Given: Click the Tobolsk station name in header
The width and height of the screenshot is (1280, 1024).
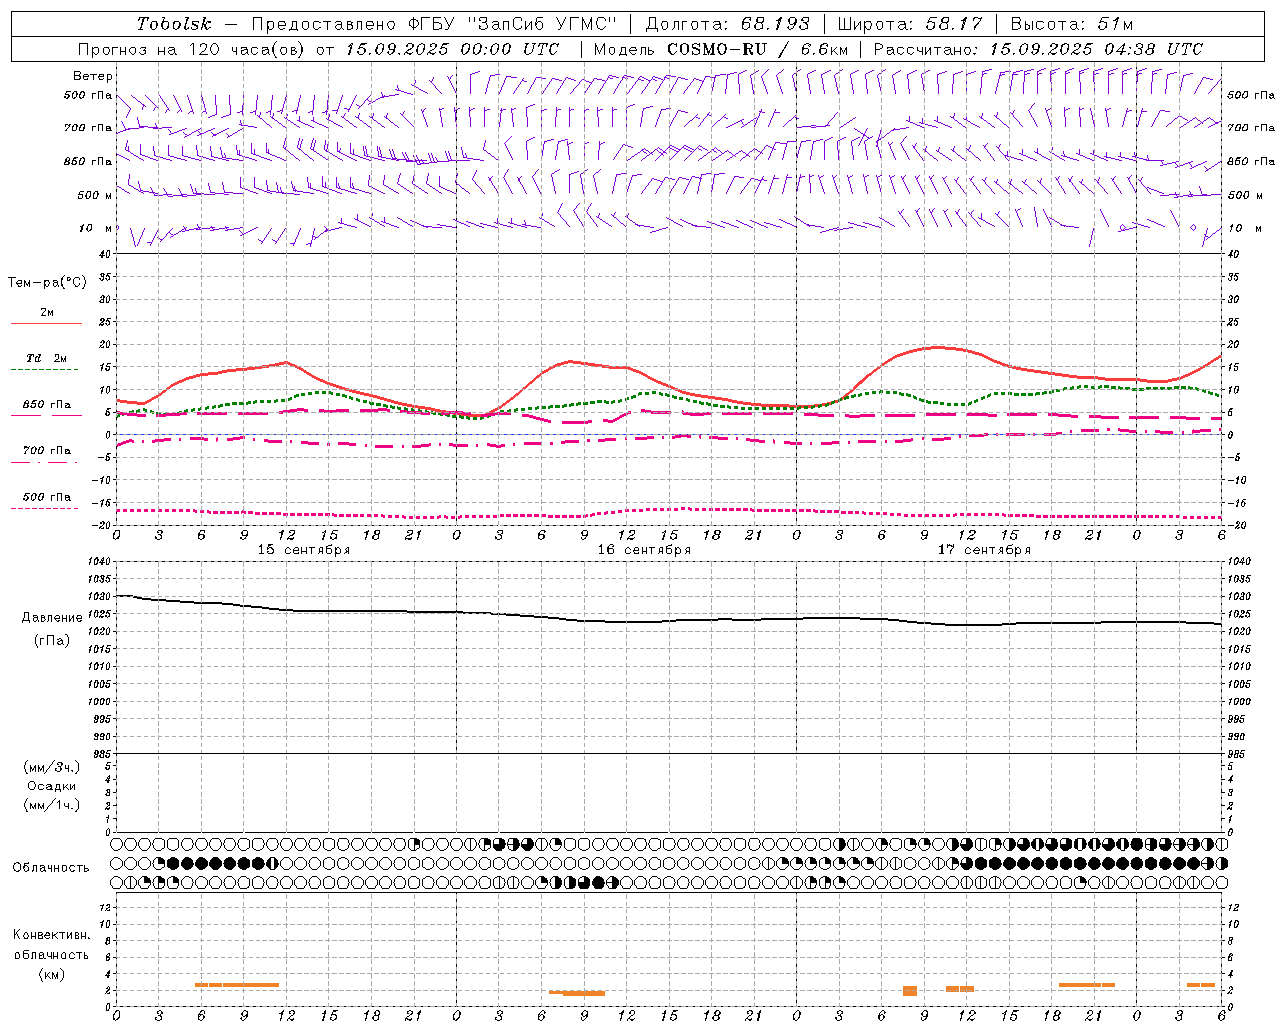Looking at the screenshot, I should coord(175,24).
